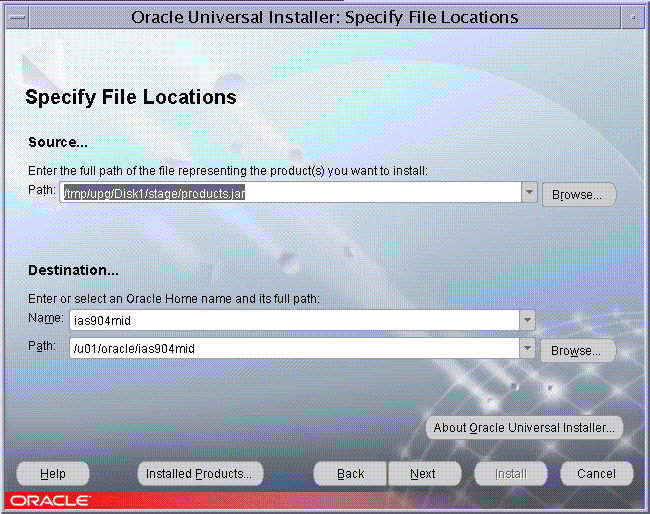Click the Oracle logo in the footer

point(50,501)
